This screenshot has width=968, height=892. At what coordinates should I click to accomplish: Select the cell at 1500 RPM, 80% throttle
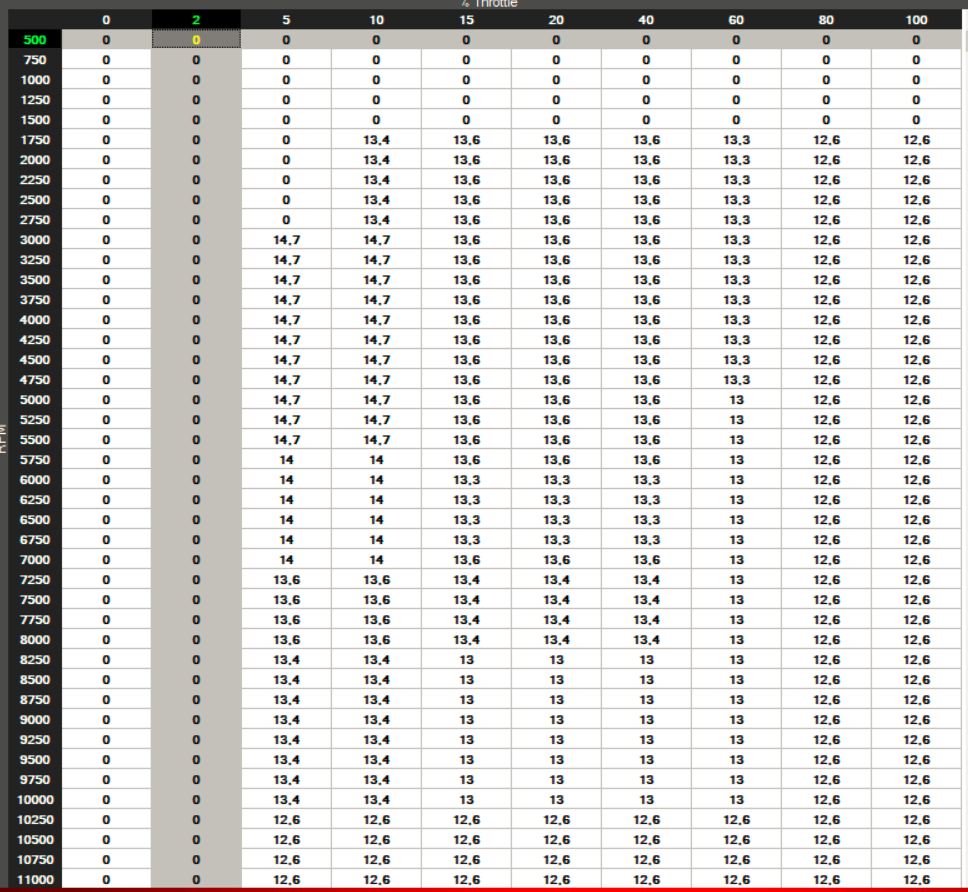click(826, 120)
